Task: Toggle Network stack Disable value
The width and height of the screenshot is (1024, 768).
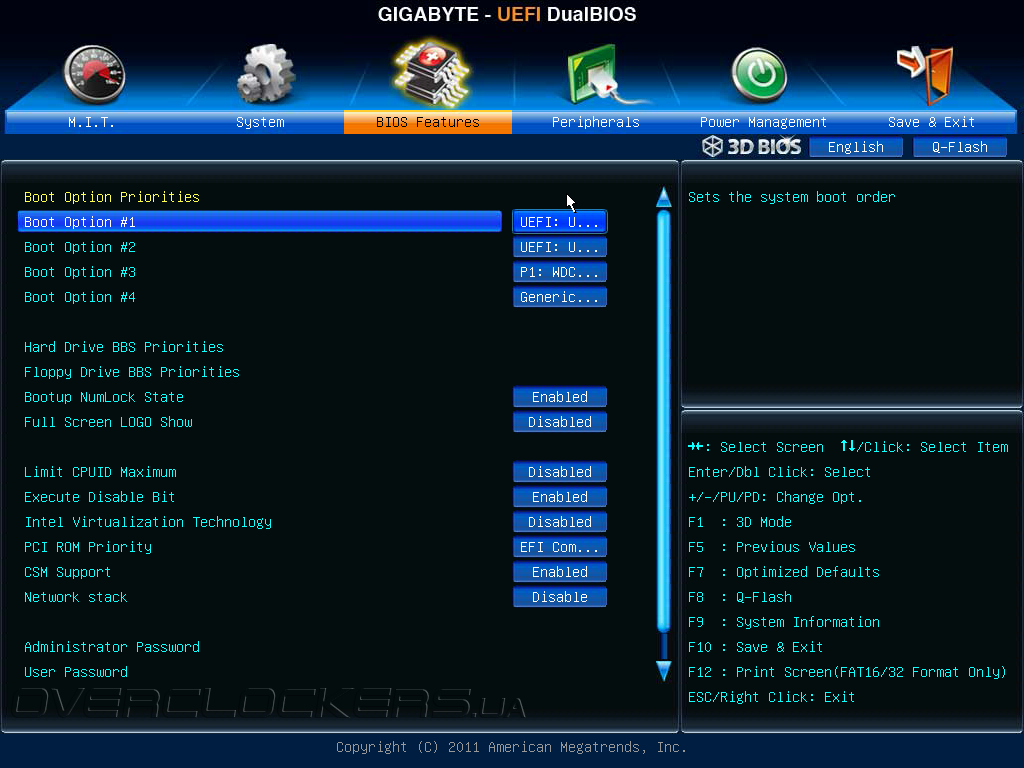Action: point(560,597)
